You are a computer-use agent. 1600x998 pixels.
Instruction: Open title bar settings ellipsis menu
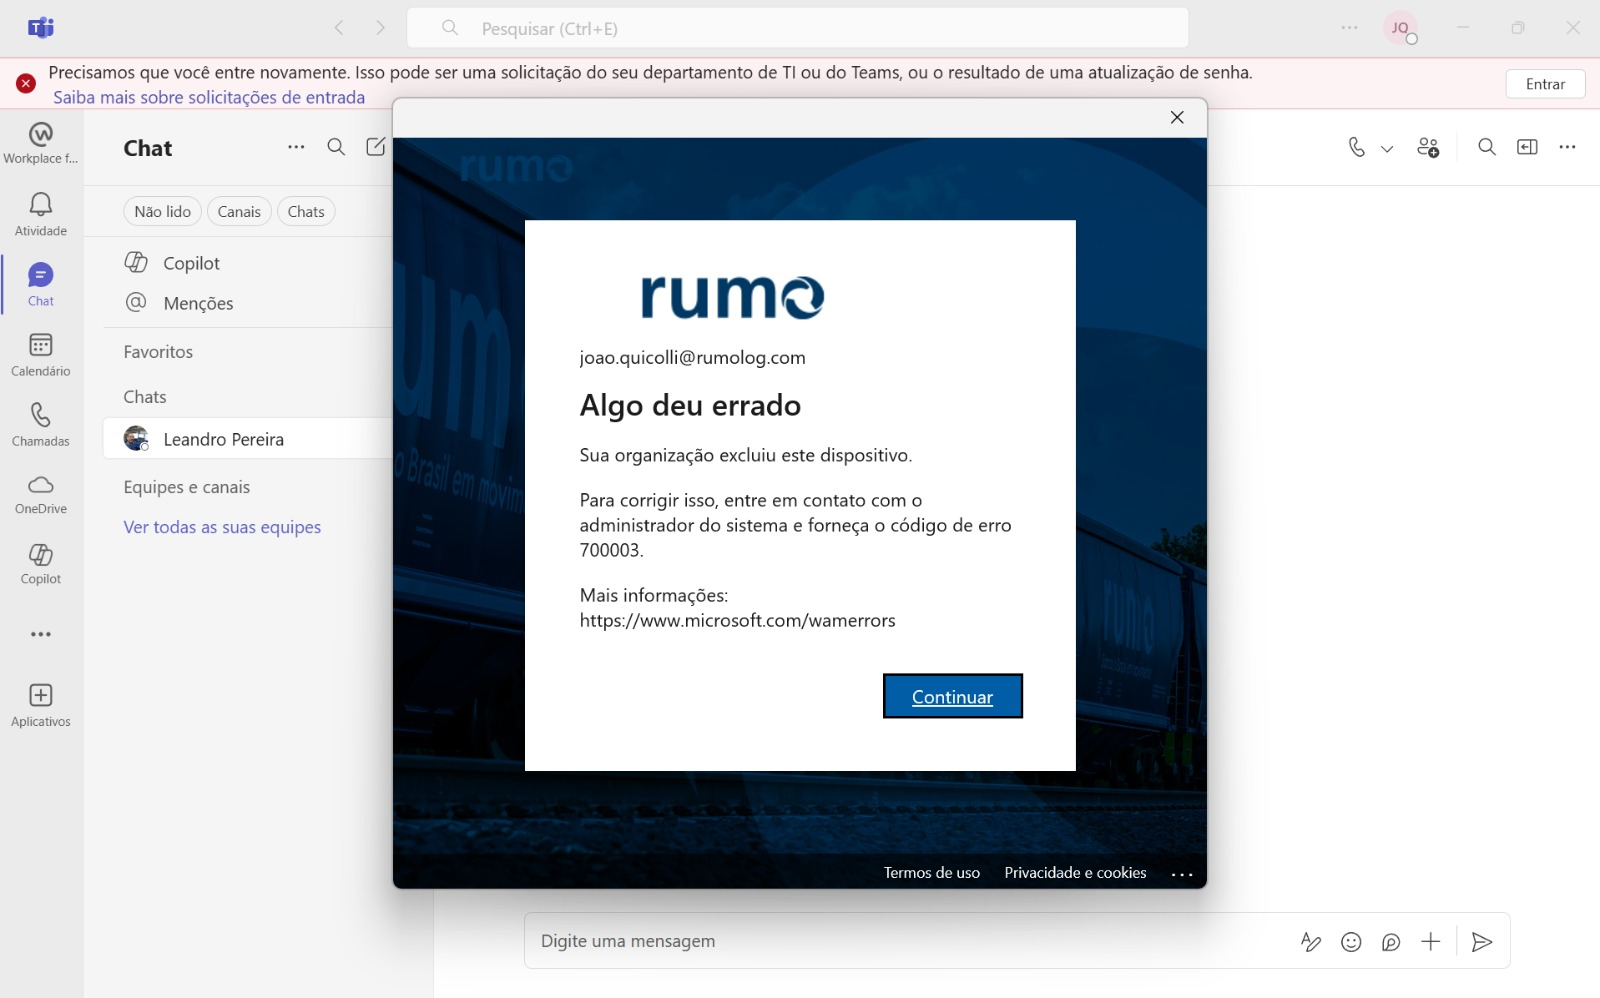tap(1350, 28)
